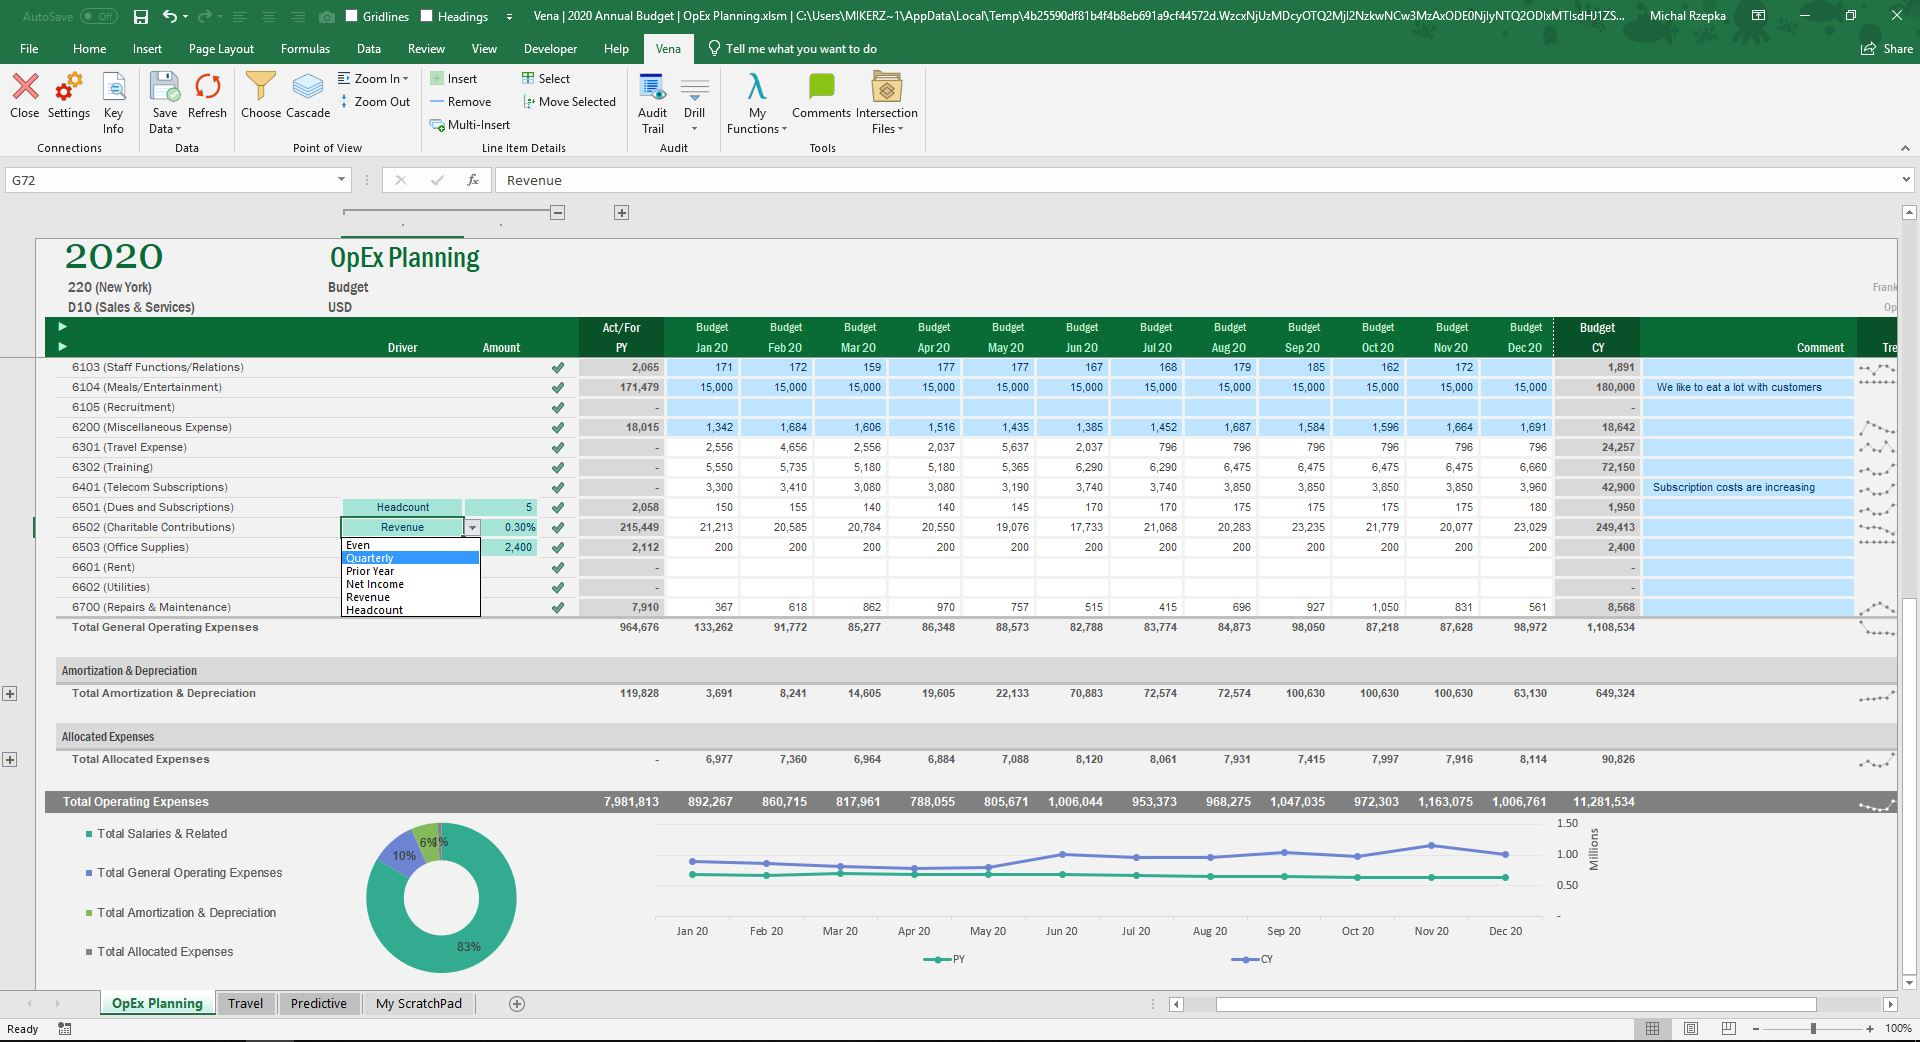1920x1042 pixels.
Task: Switch the AutoSave toggle
Action: [98, 16]
